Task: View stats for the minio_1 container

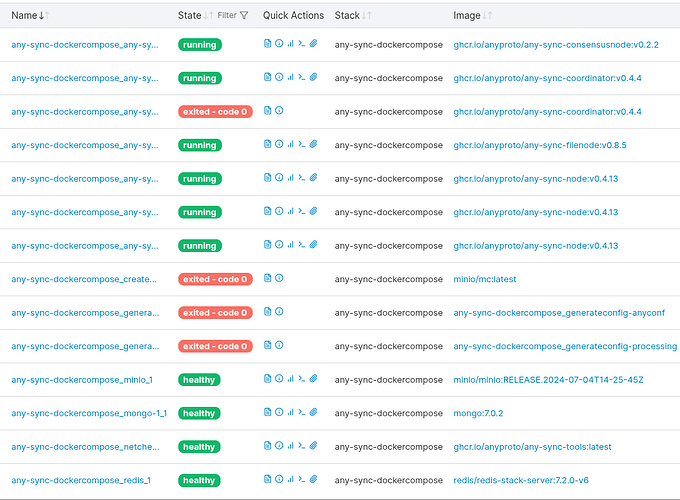Action: (x=291, y=379)
